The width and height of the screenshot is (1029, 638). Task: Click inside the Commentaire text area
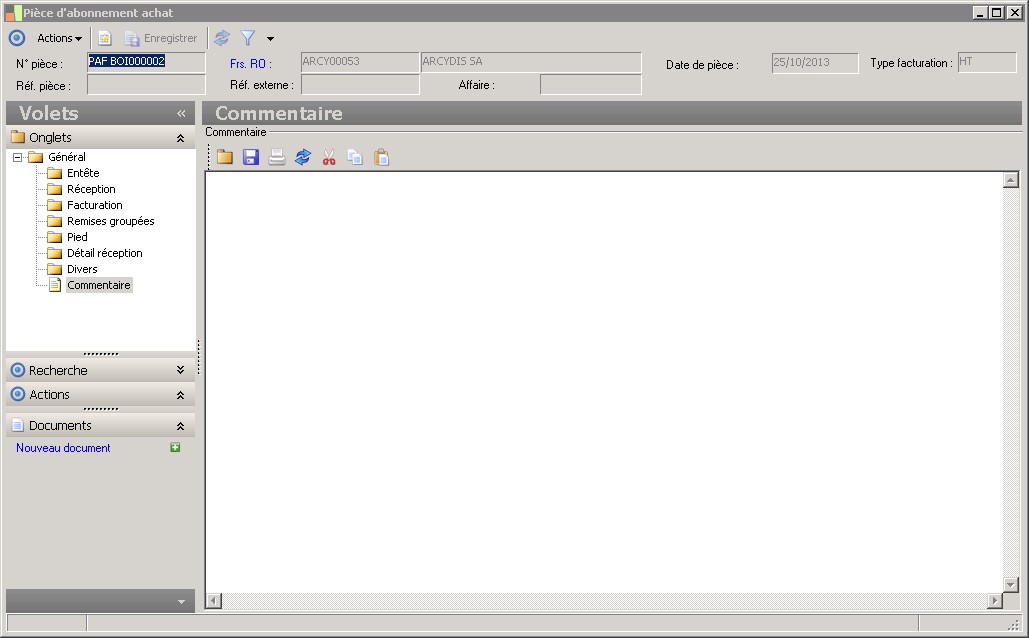[600, 380]
